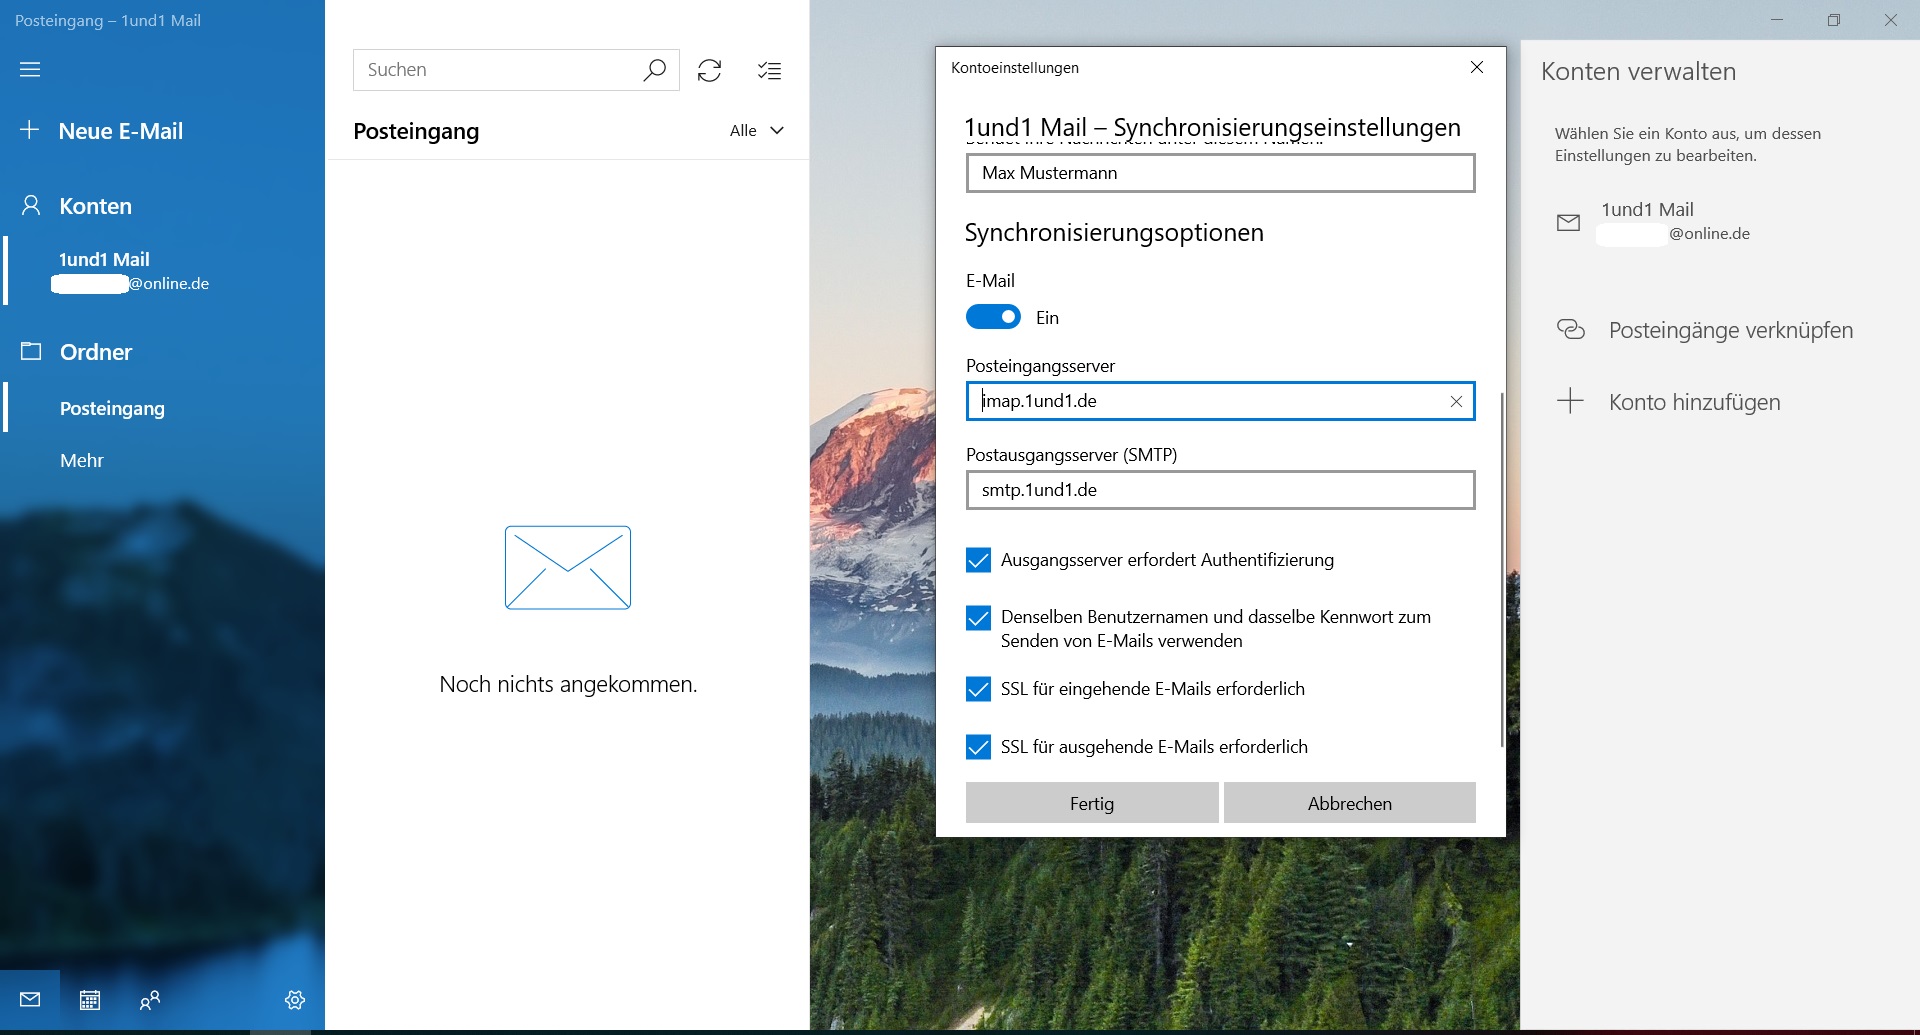Click envelope icon beside 1und1 Mail account

tap(1569, 222)
